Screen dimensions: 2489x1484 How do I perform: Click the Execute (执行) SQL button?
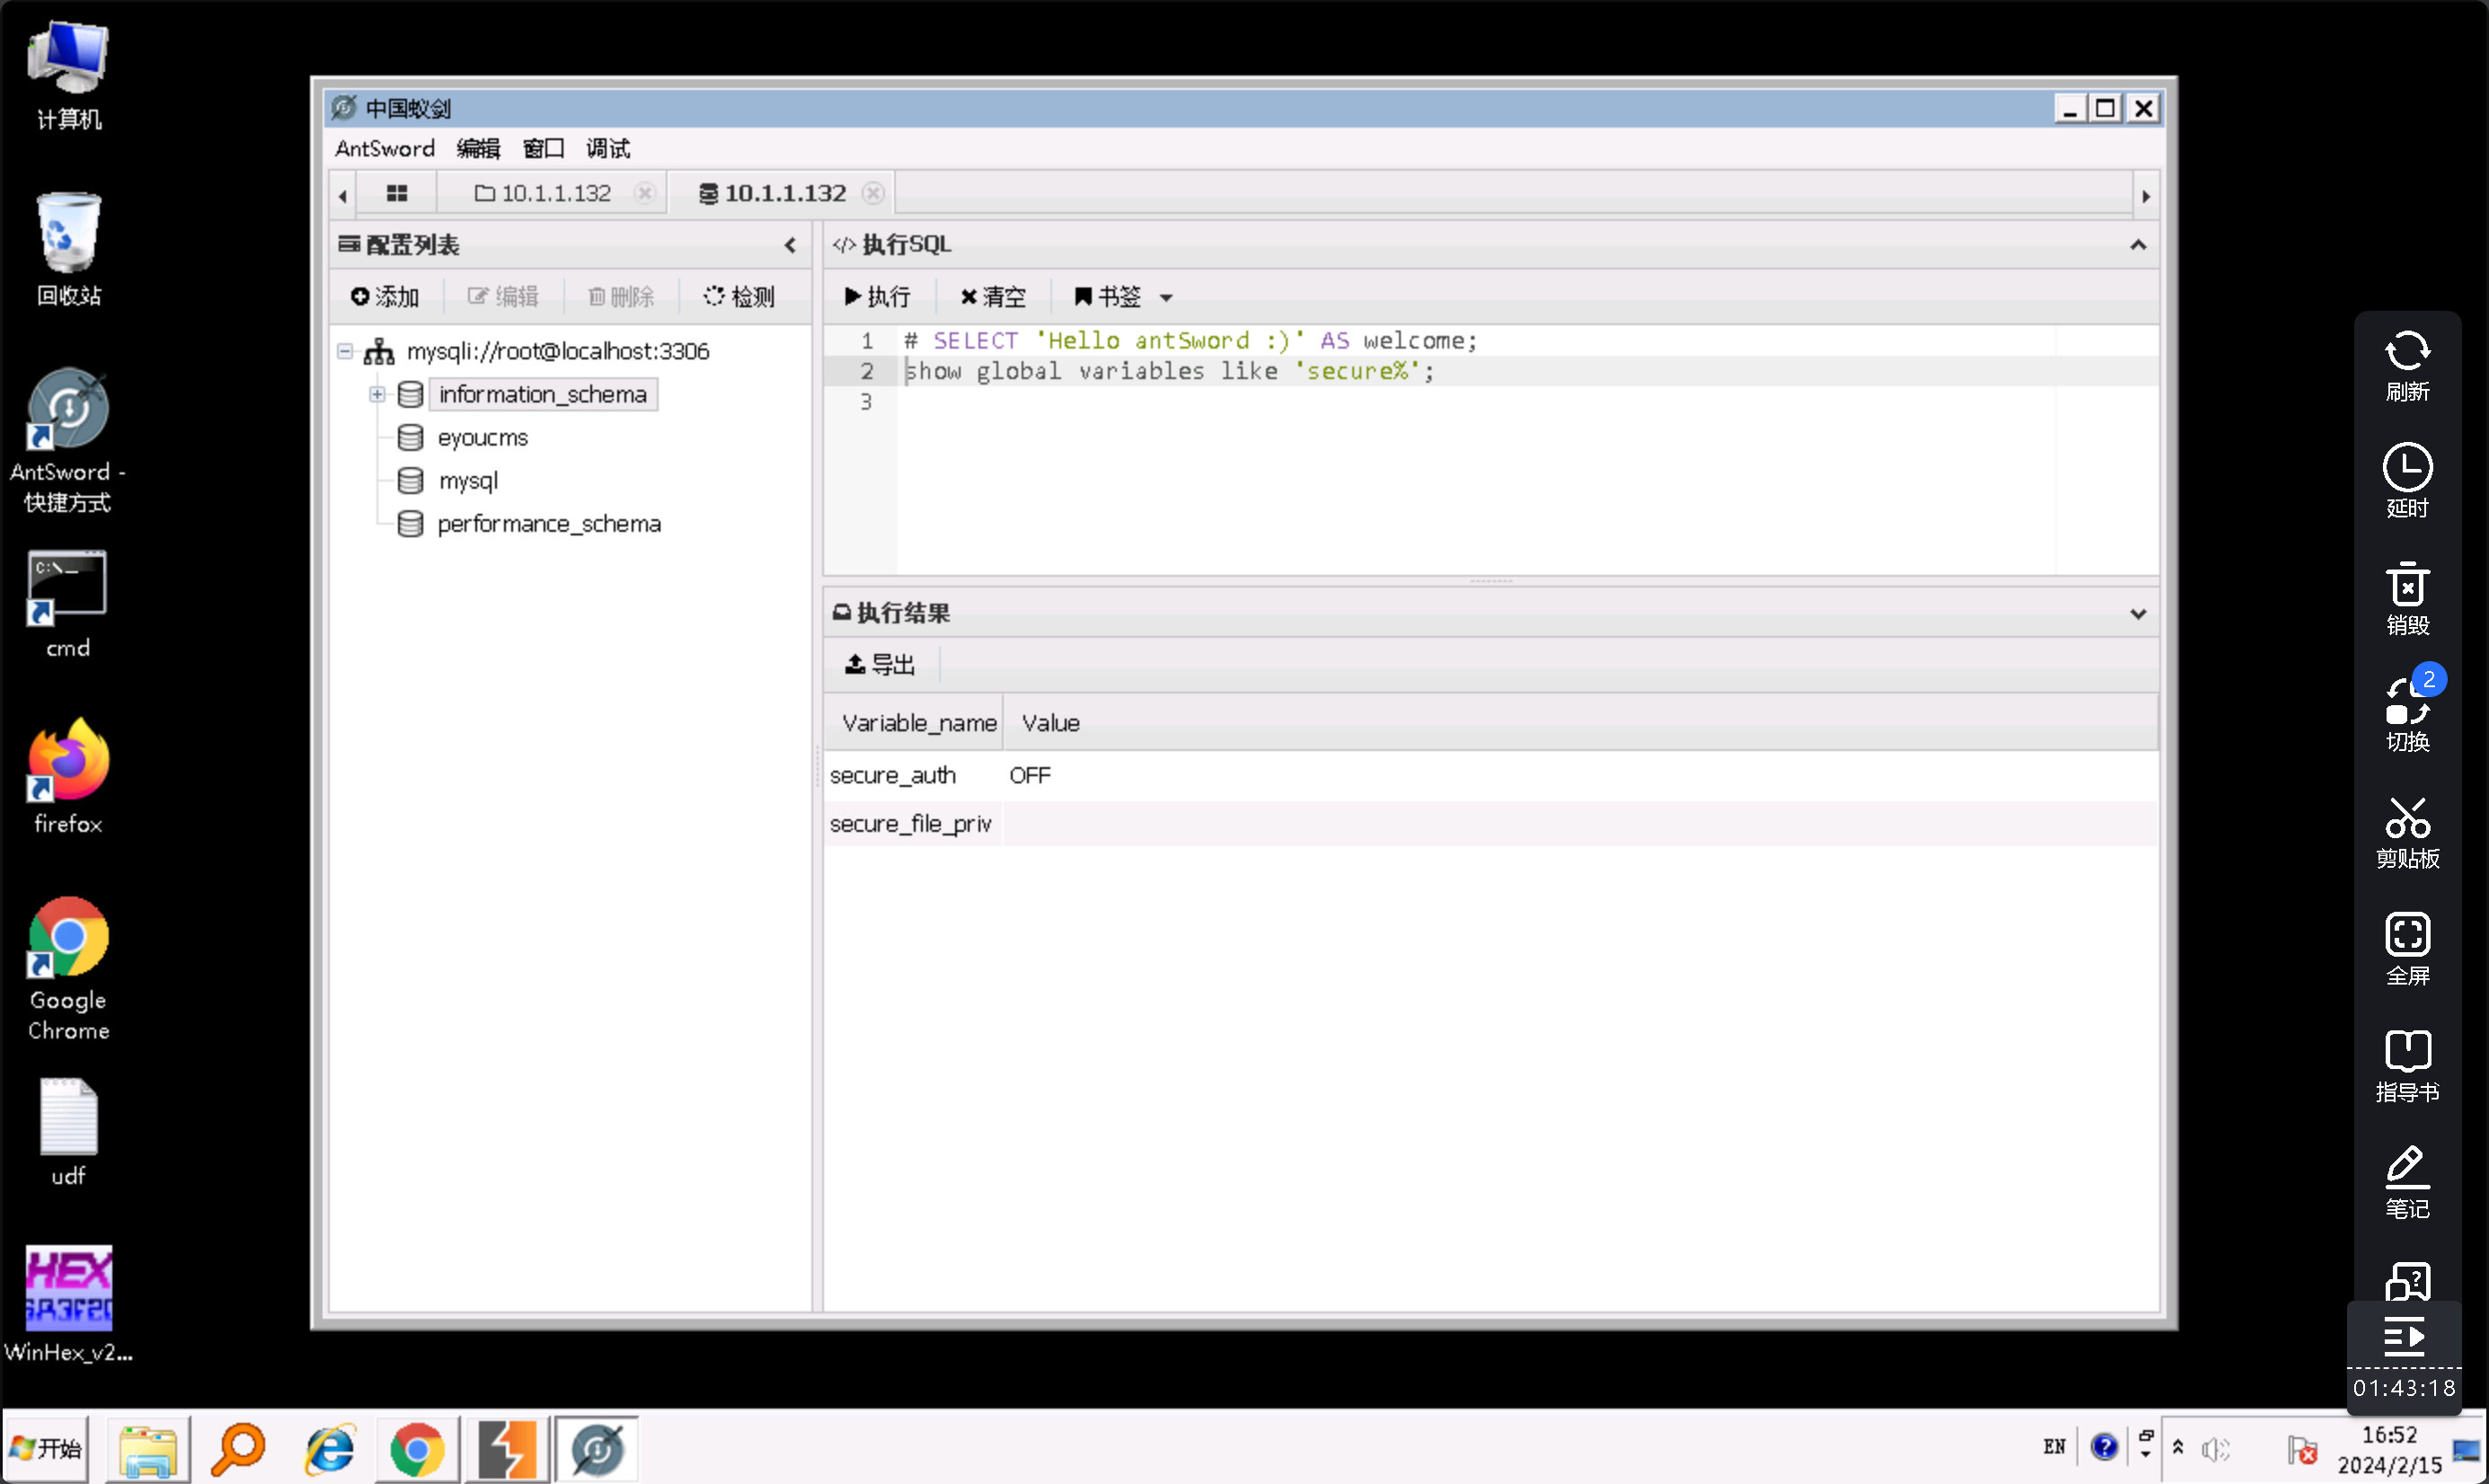(x=877, y=297)
